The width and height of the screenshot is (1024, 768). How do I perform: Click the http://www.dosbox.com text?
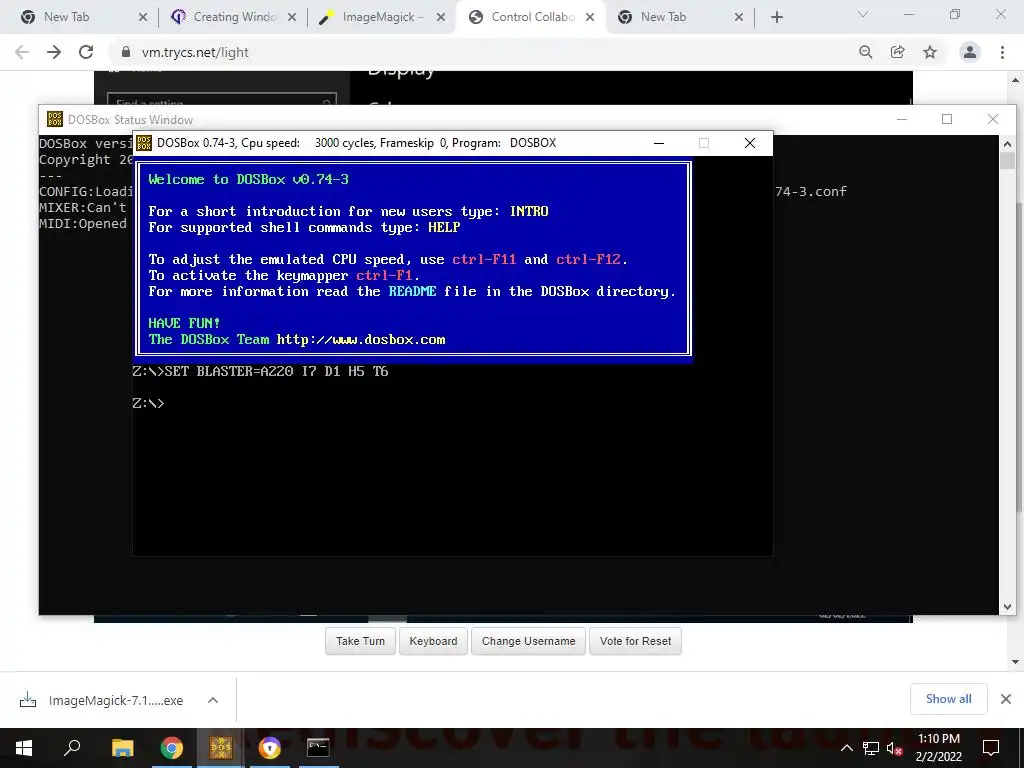[360, 340]
